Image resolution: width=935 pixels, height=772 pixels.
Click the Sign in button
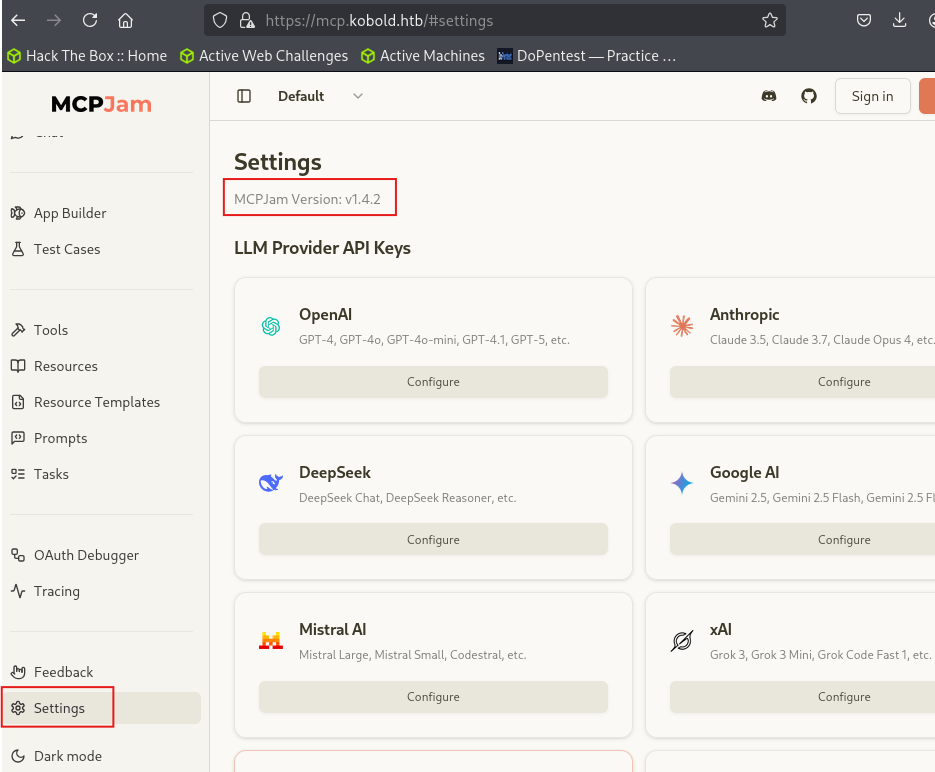pyautogui.click(x=872, y=96)
